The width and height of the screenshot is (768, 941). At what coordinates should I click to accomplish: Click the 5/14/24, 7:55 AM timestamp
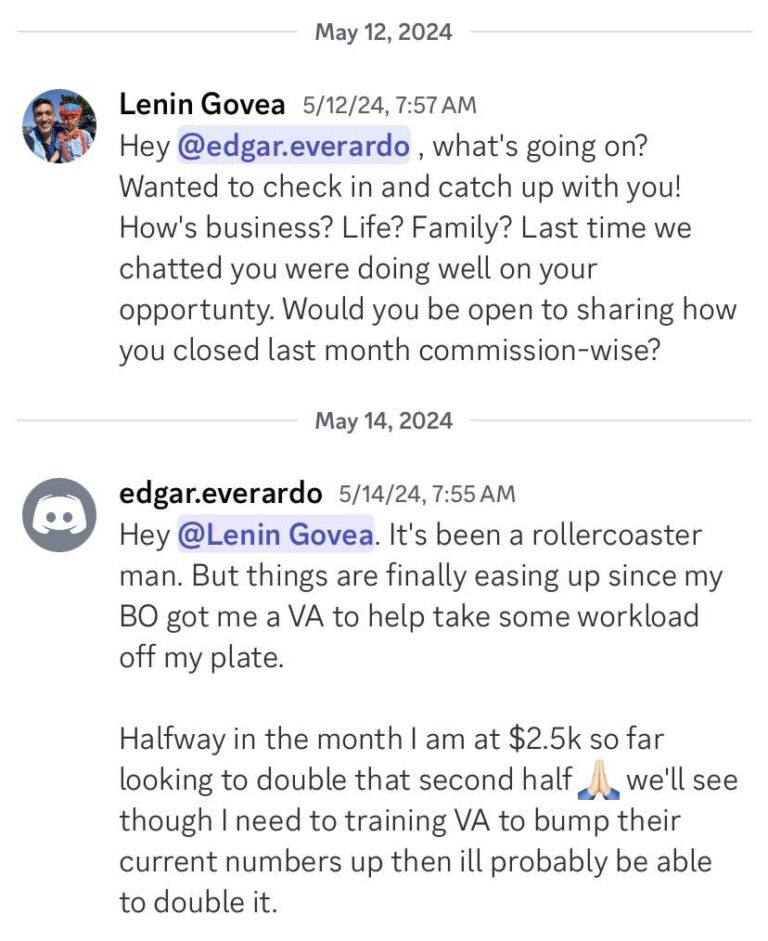point(427,494)
